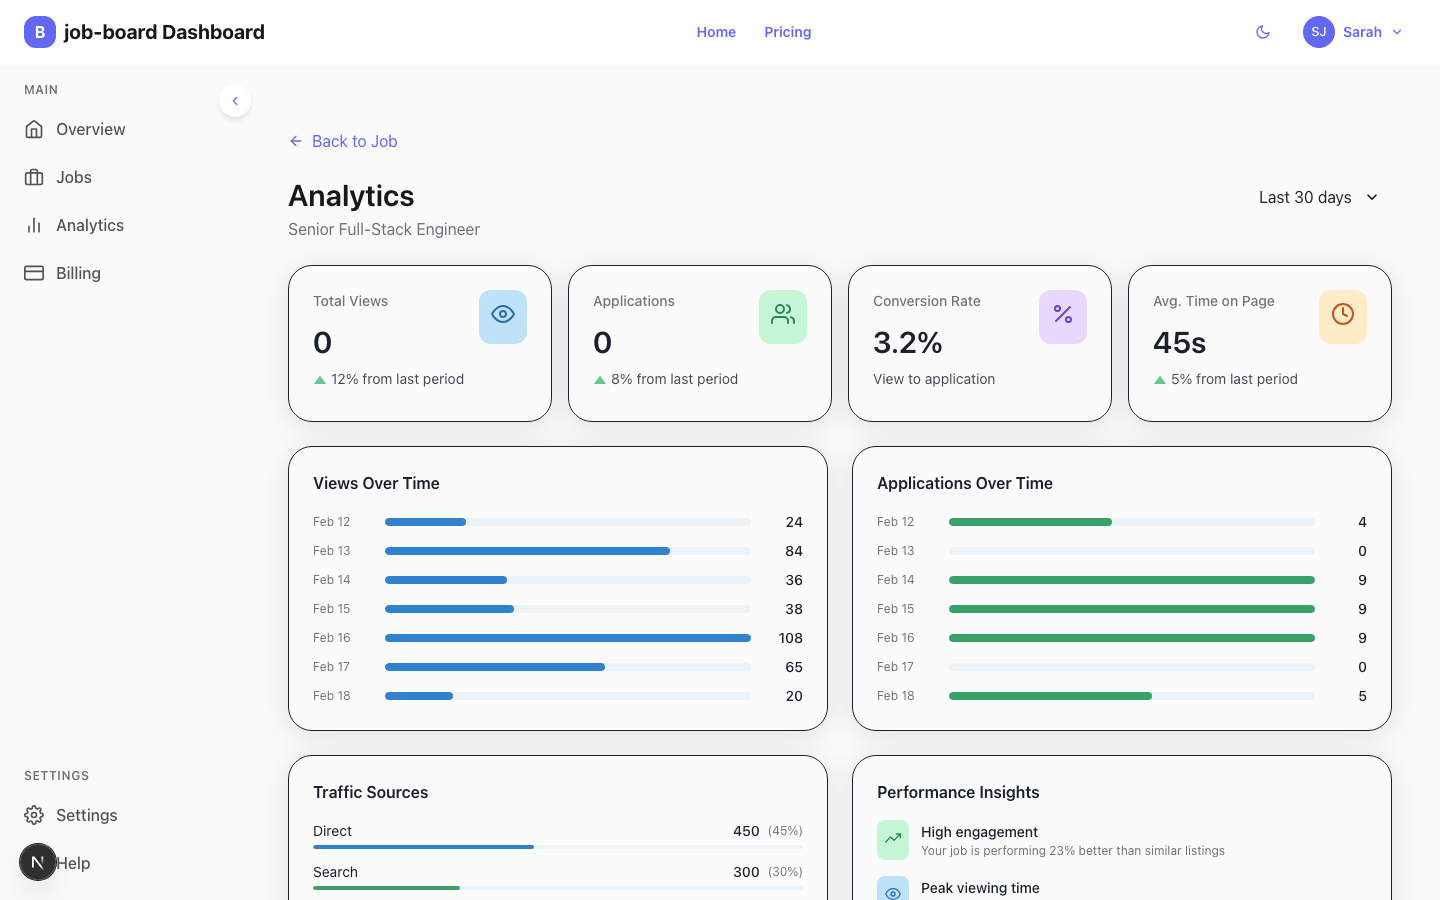Click the High engagement trend icon

coord(893,840)
